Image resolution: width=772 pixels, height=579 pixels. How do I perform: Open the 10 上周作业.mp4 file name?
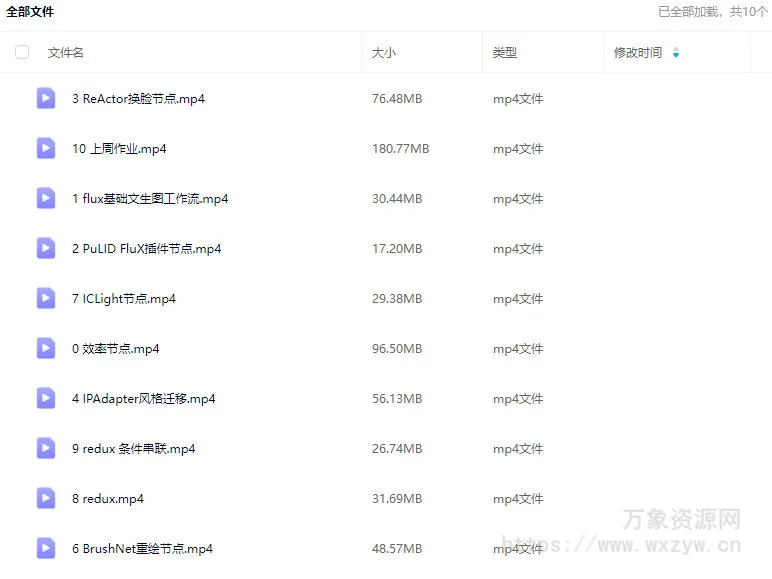click(119, 149)
